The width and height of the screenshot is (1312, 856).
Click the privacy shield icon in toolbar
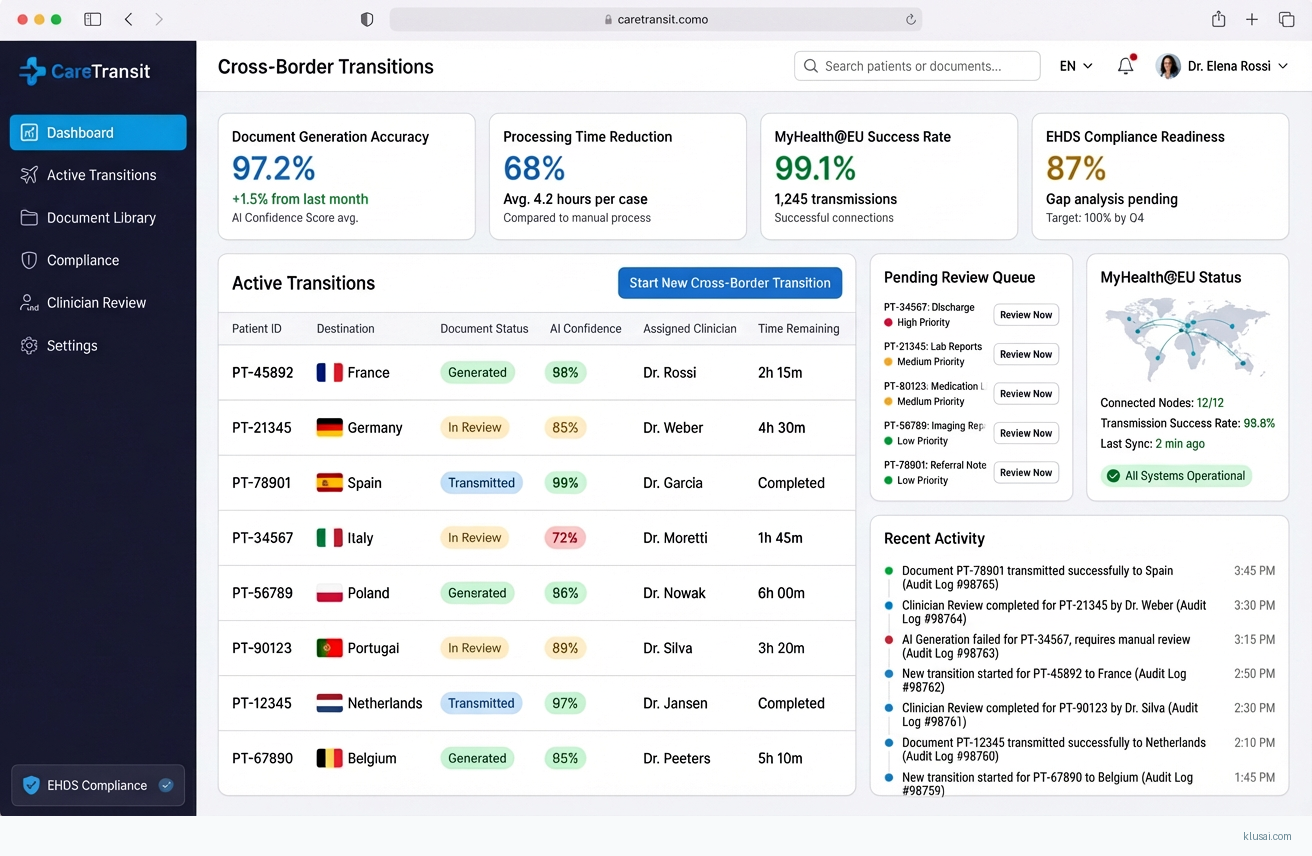coord(367,19)
